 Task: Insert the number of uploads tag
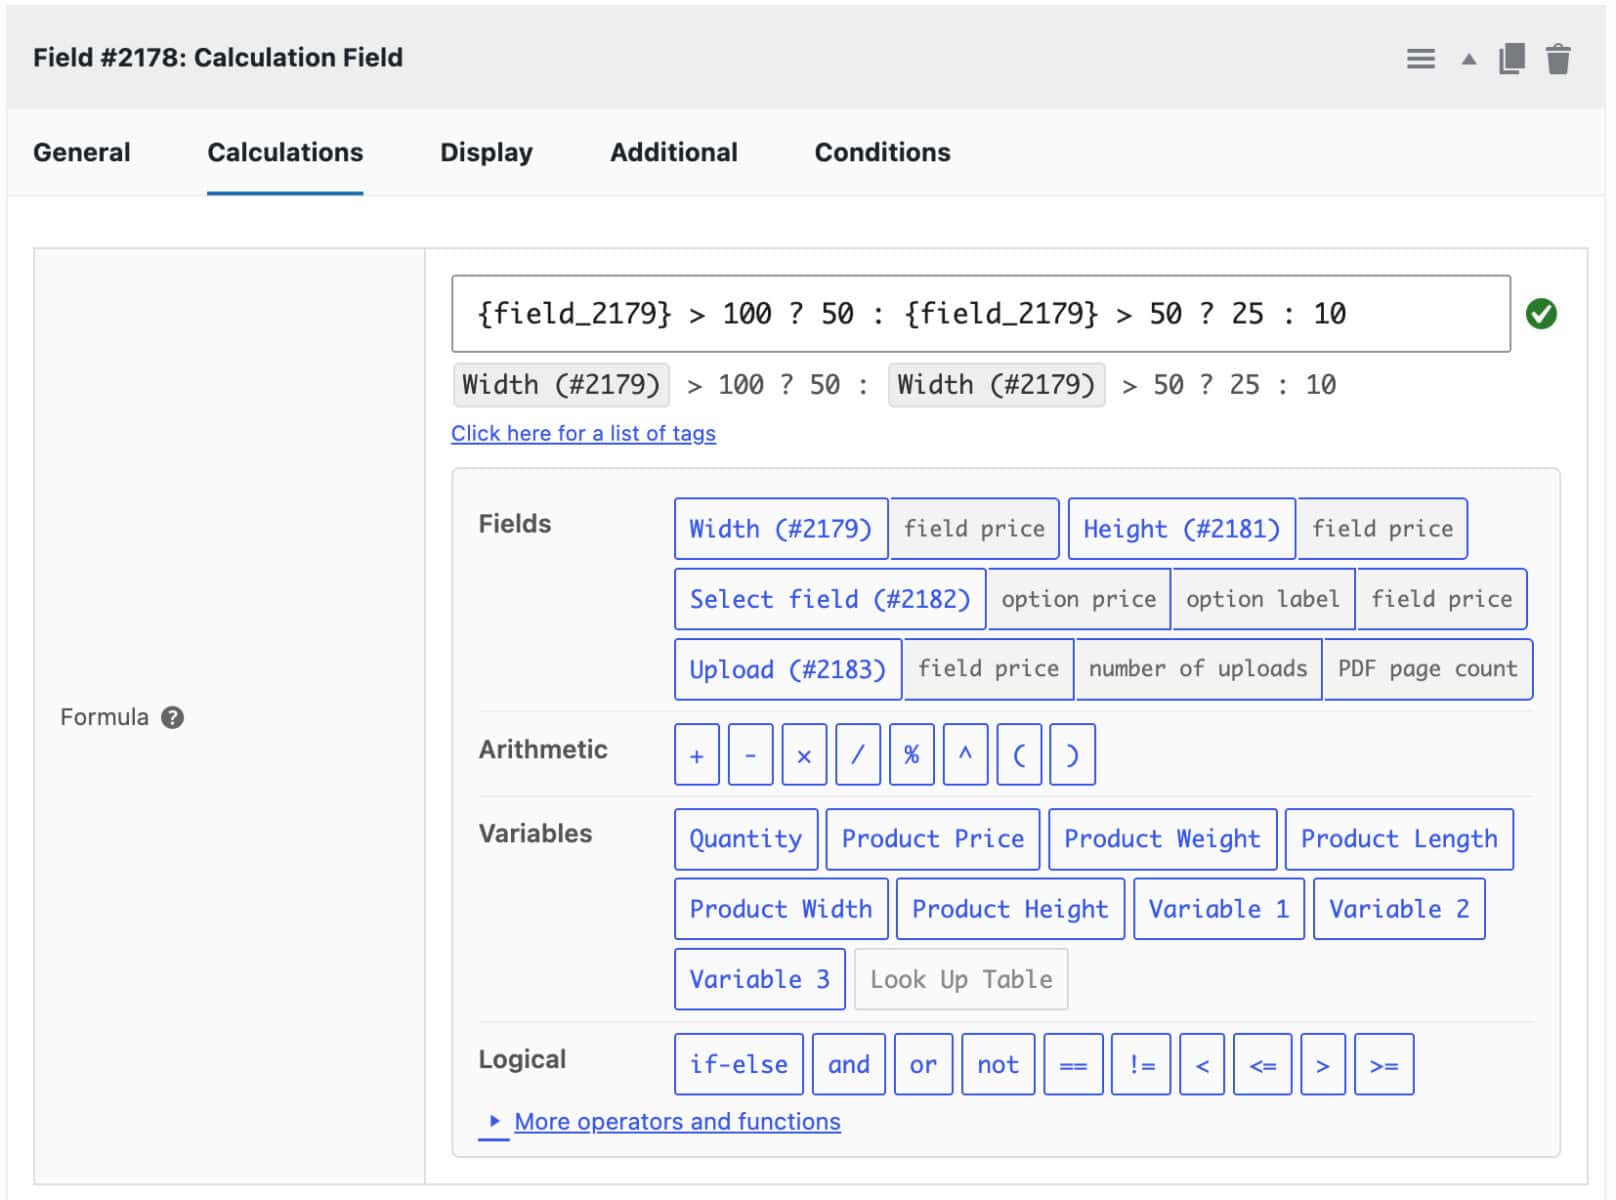click(x=1198, y=669)
